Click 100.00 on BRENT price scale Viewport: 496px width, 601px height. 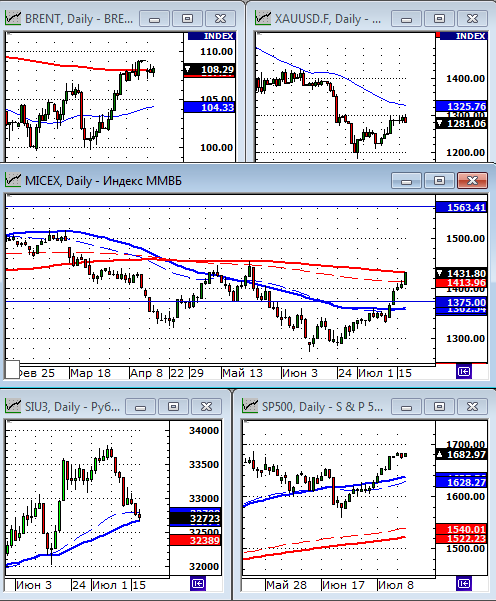(x=216, y=147)
